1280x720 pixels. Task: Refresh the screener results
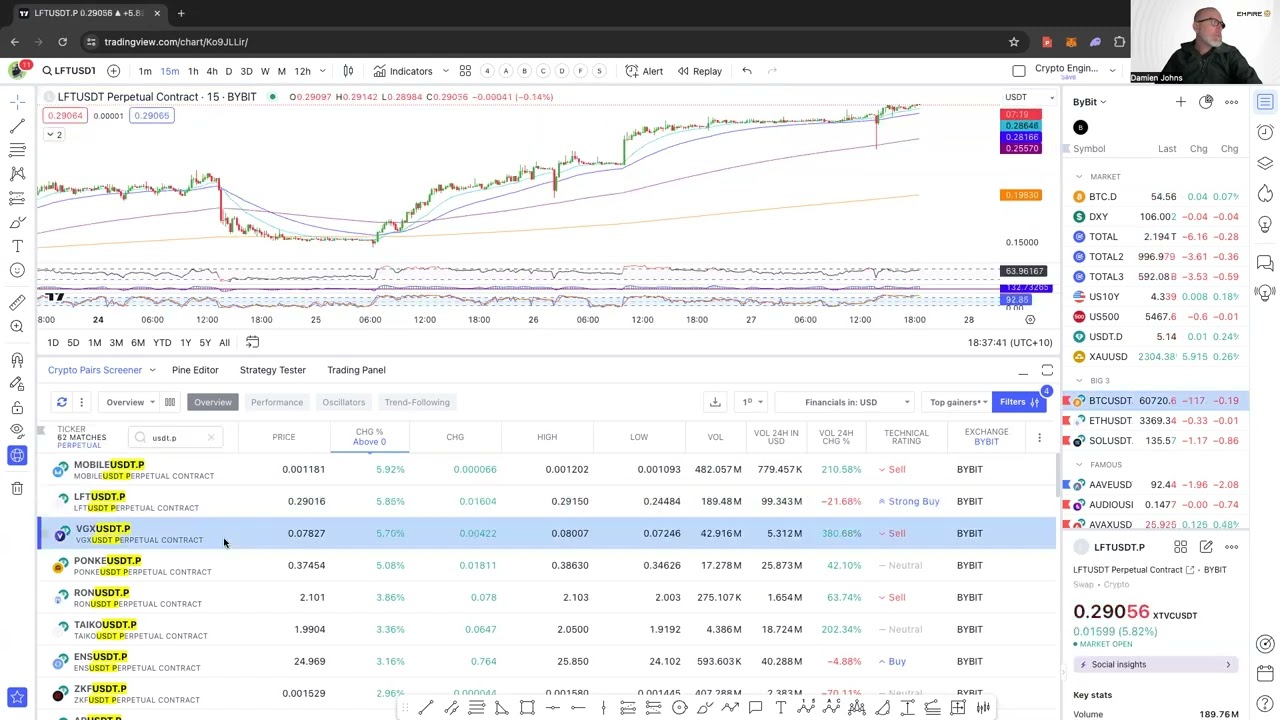tap(61, 402)
